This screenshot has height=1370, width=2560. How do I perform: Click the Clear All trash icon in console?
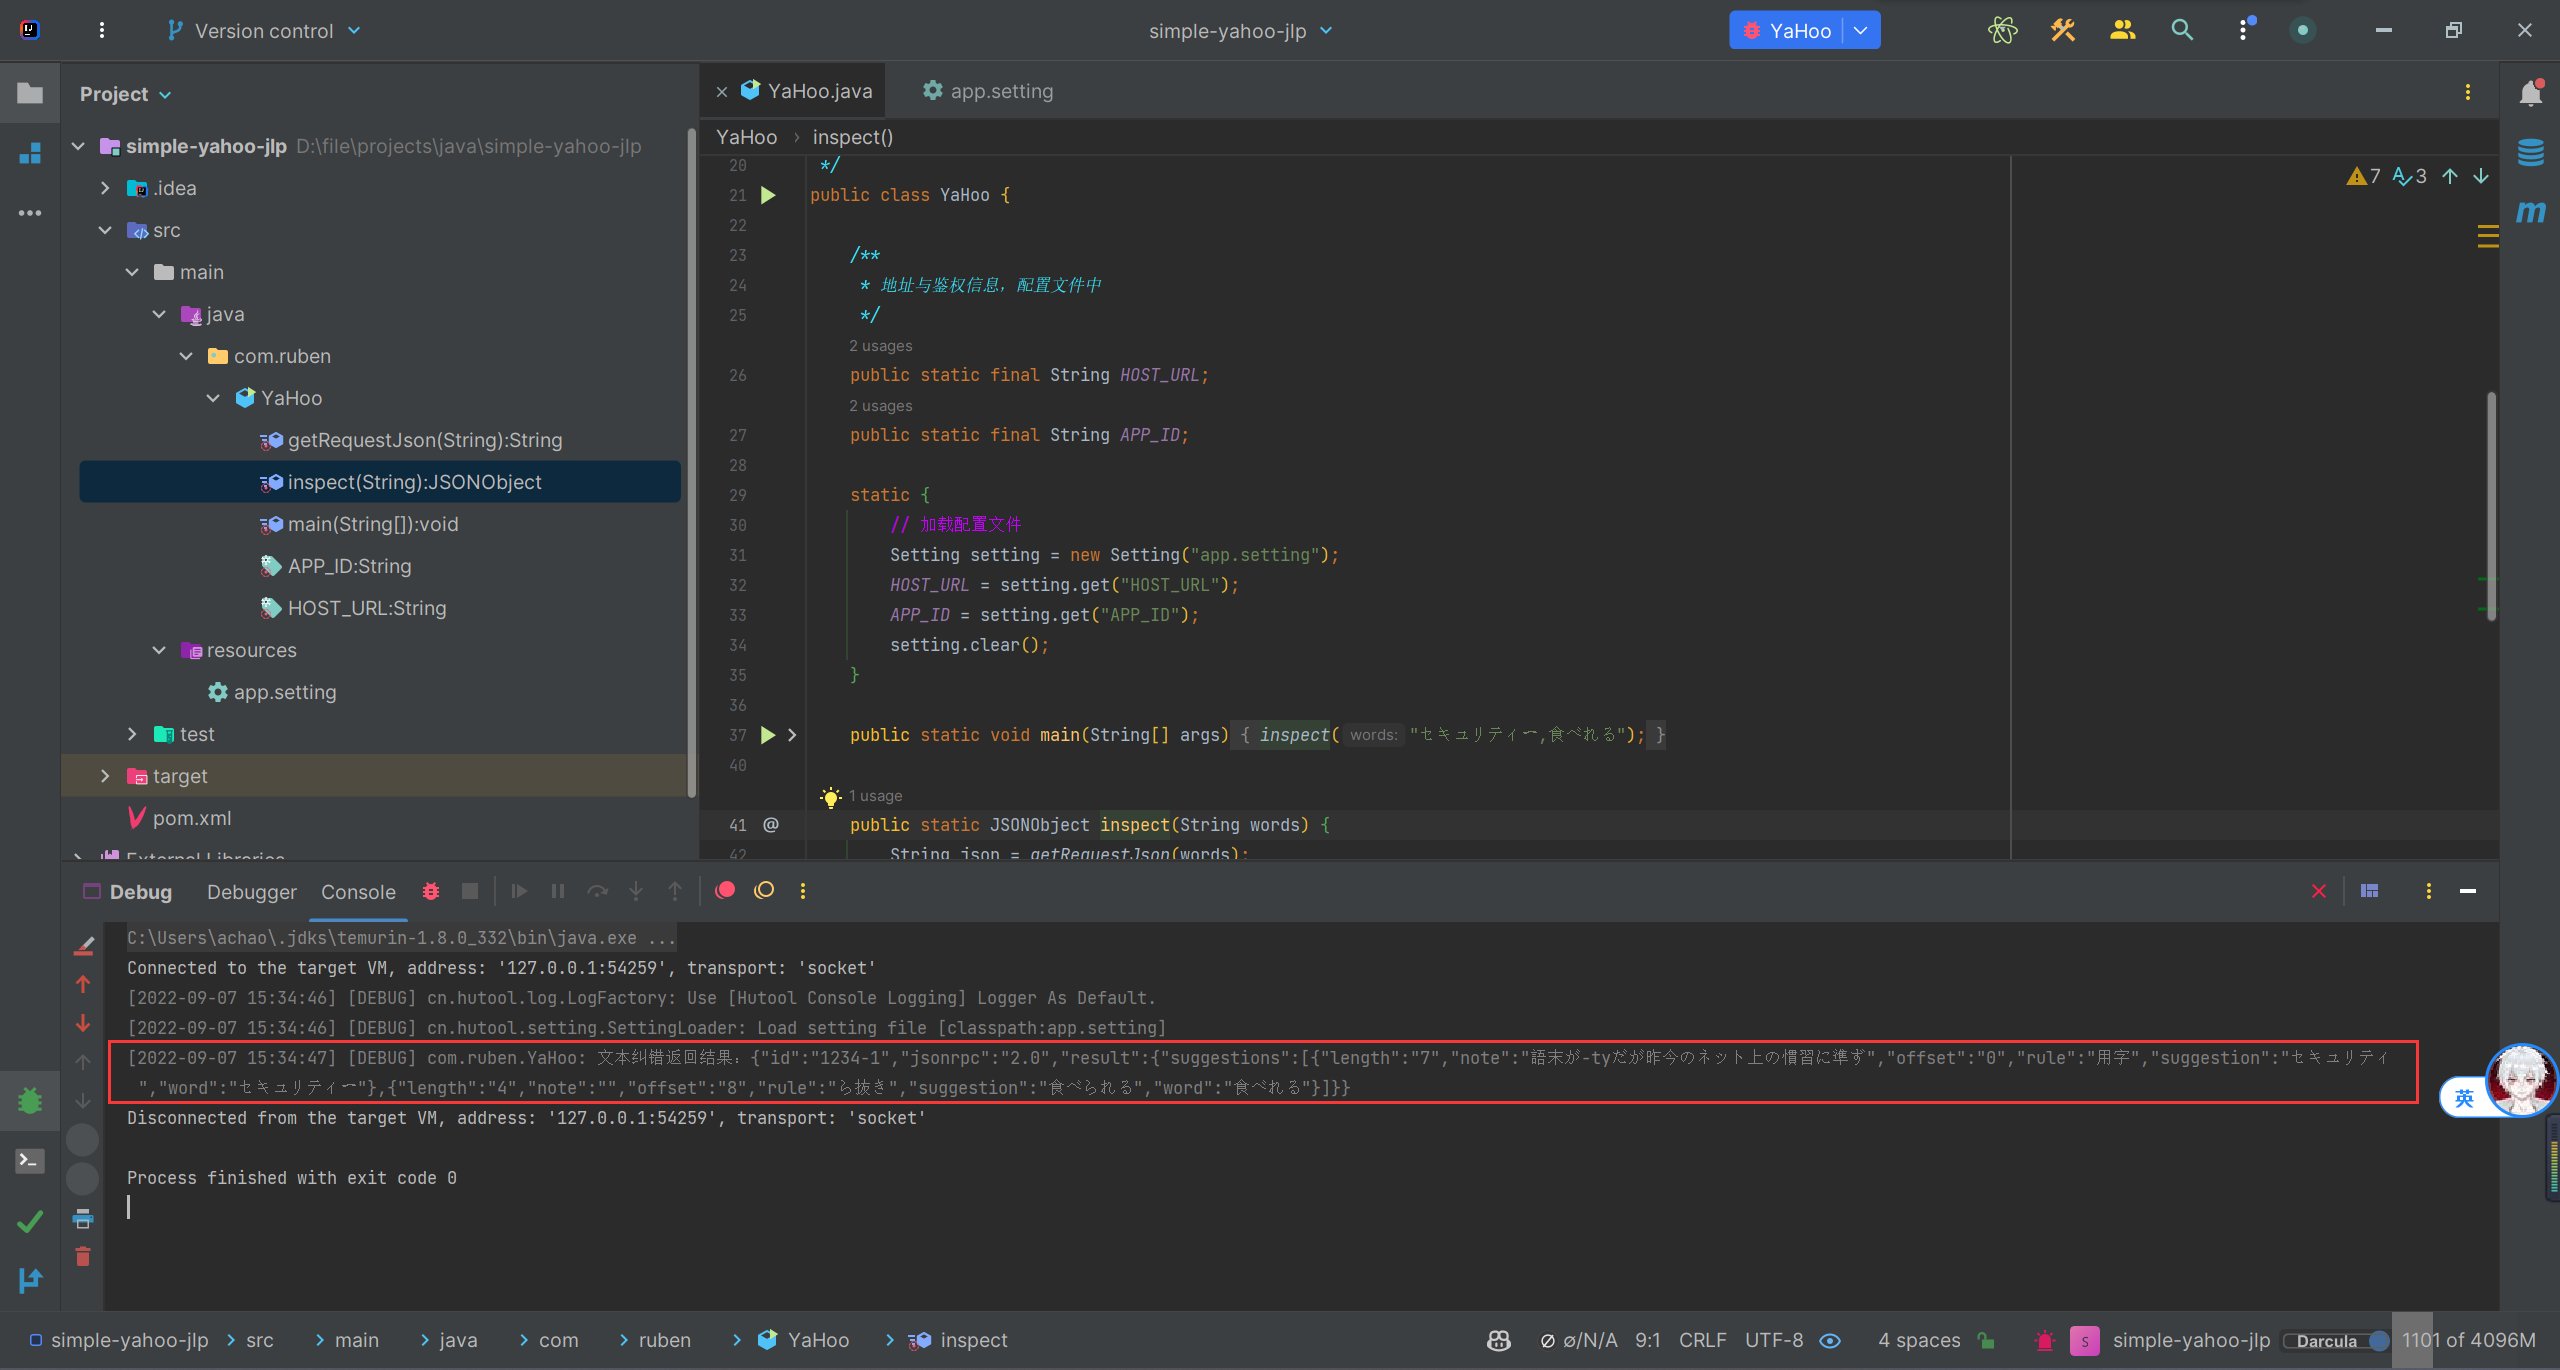83,1257
